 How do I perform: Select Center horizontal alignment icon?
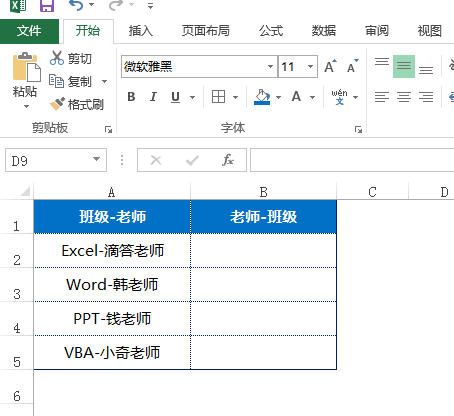click(404, 97)
